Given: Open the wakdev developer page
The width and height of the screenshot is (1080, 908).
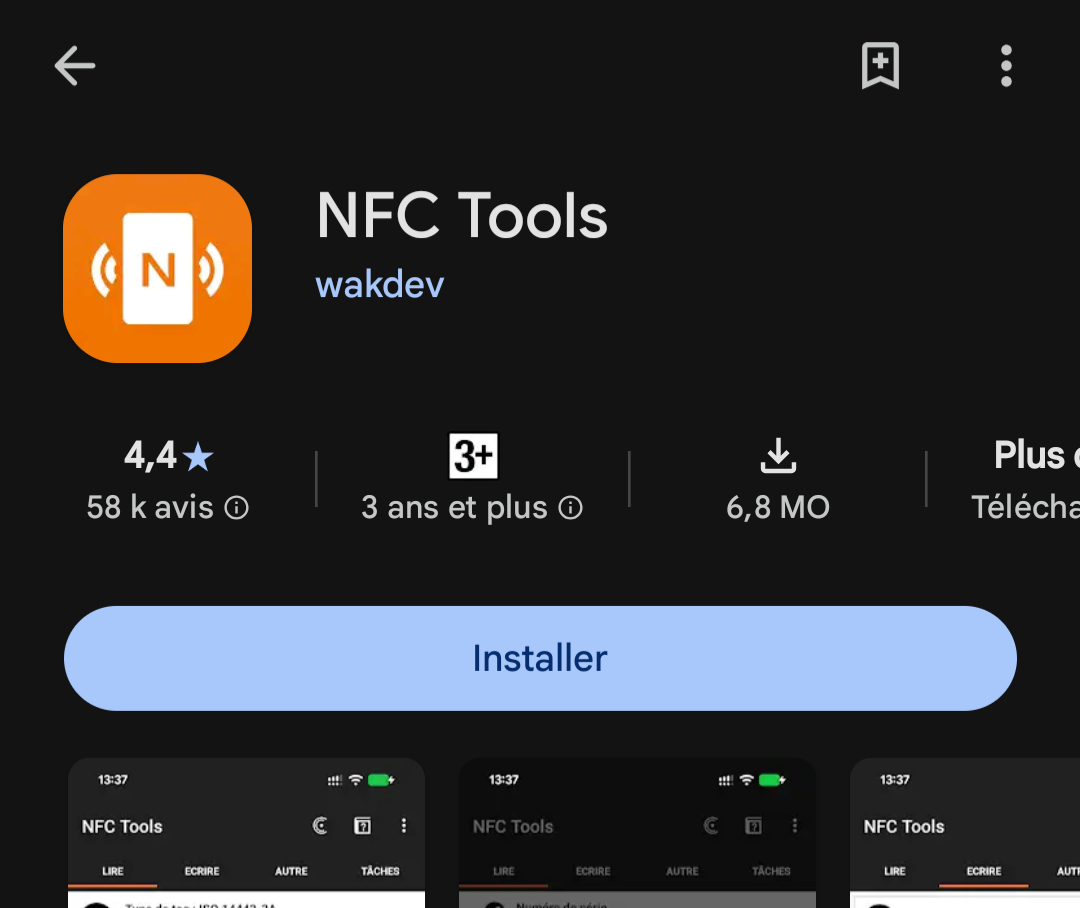Looking at the screenshot, I should (x=380, y=285).
